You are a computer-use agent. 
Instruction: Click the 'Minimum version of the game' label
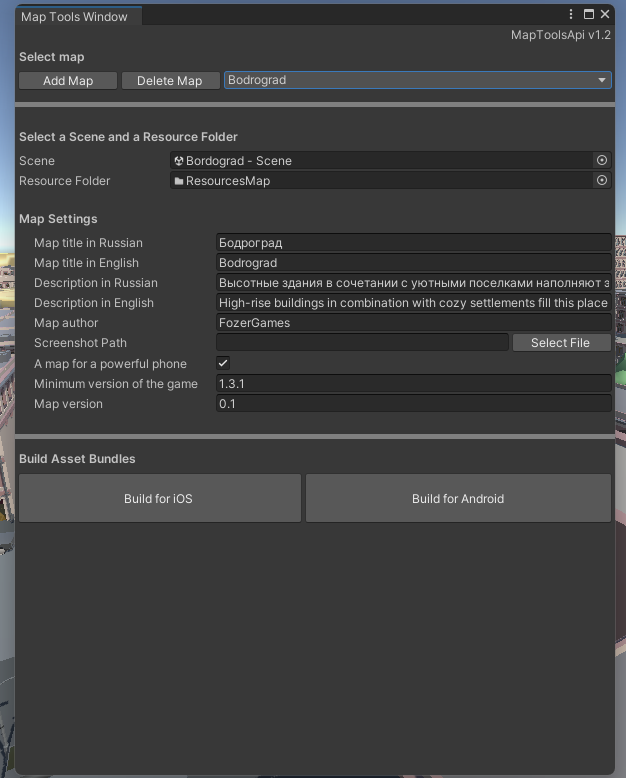[x=116, y=384]
